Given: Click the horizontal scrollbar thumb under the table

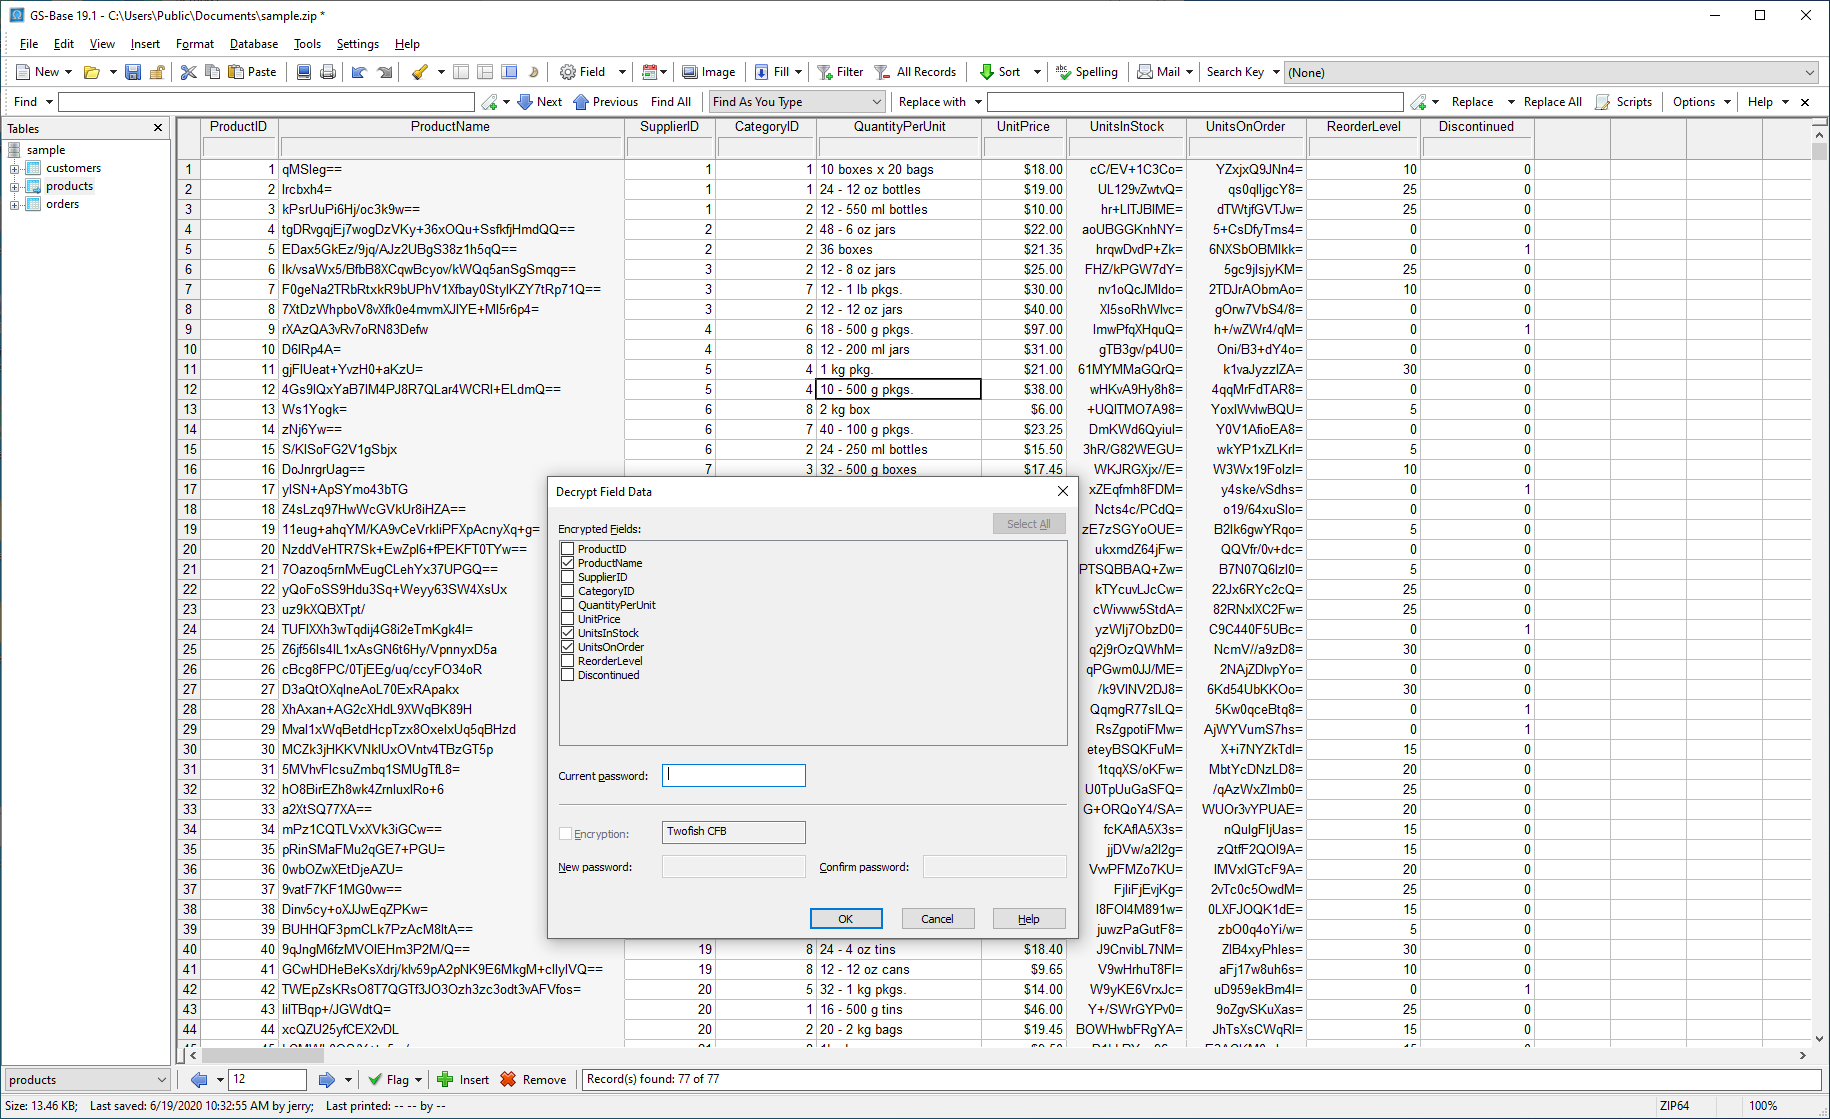Looking at the screenshot, I should [x=263, y=1055].
